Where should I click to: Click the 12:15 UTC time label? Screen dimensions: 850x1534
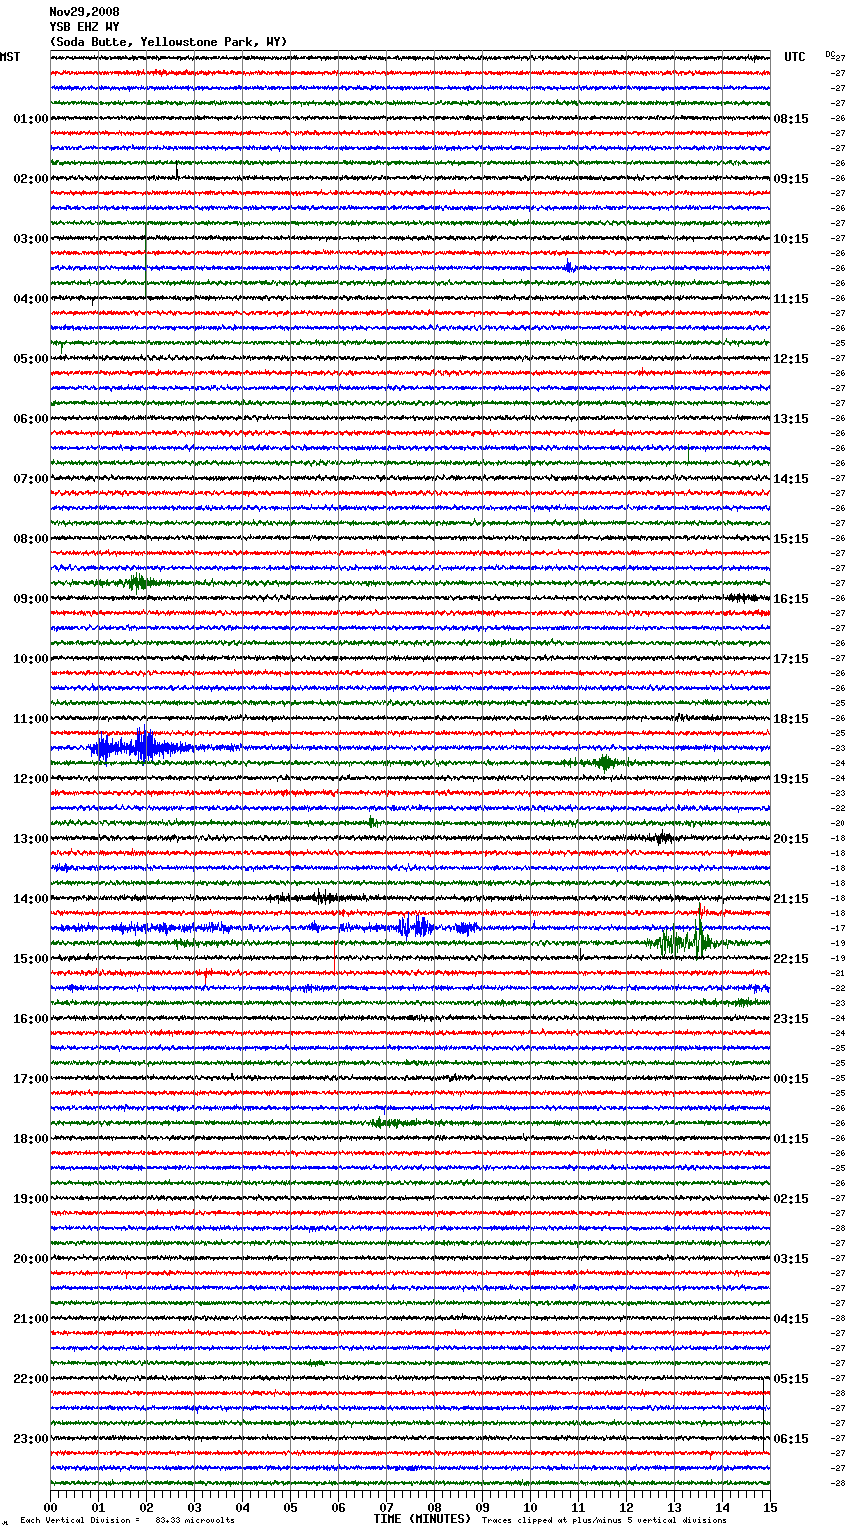point(791,359)
